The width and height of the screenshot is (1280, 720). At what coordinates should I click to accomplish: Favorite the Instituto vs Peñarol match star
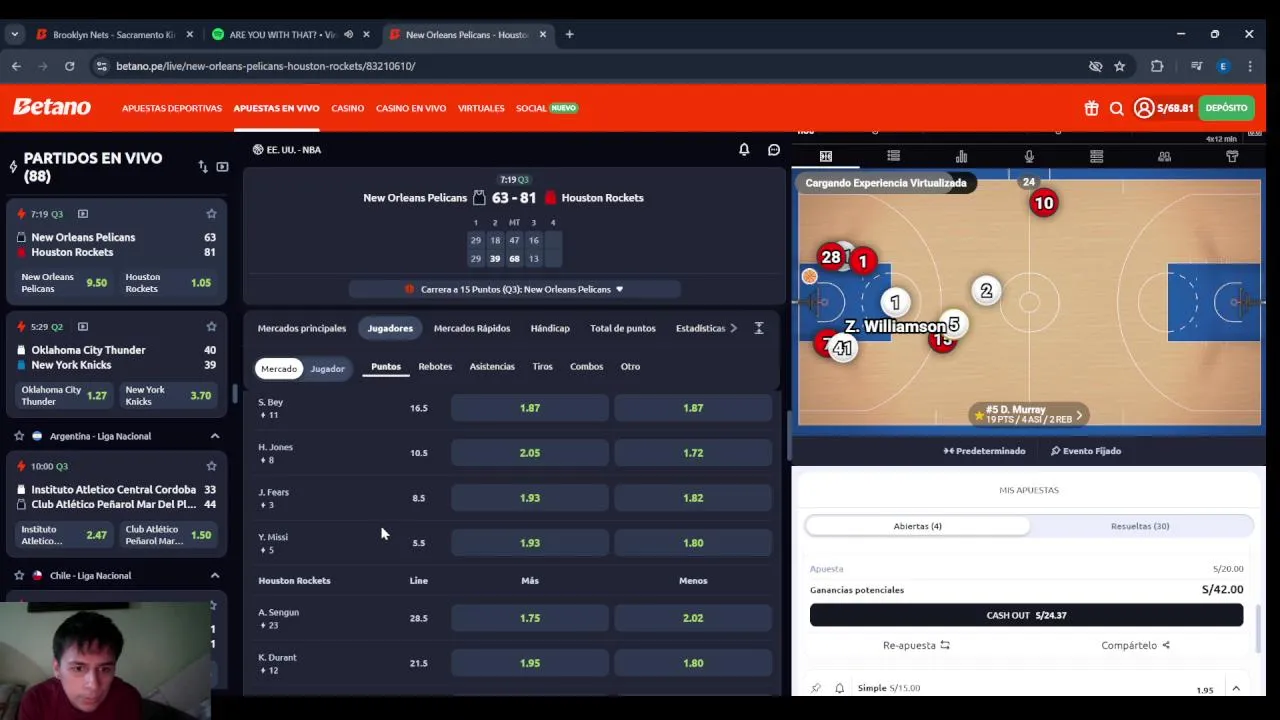[211, 466]
